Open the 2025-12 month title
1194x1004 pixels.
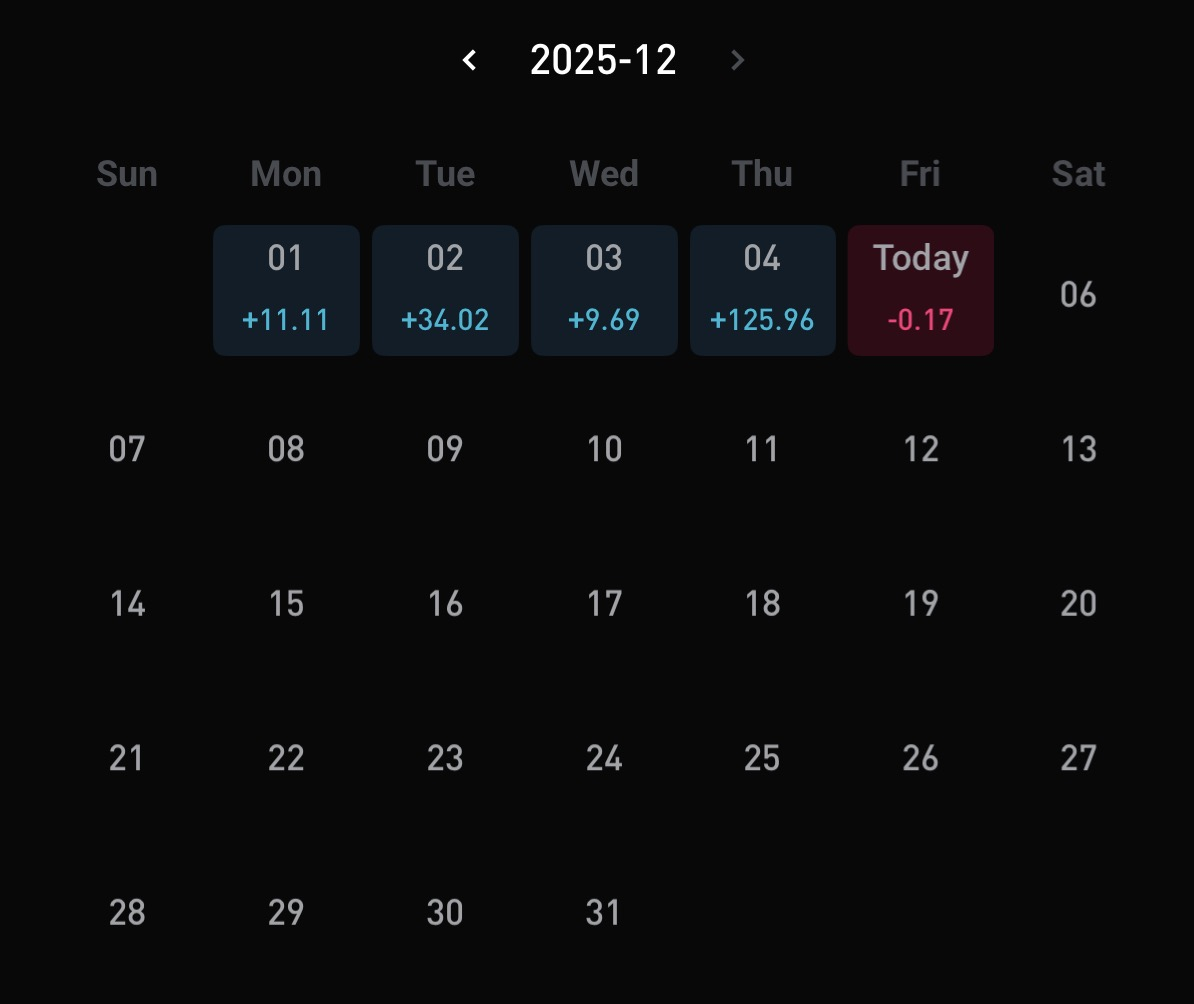click(603, 61)
